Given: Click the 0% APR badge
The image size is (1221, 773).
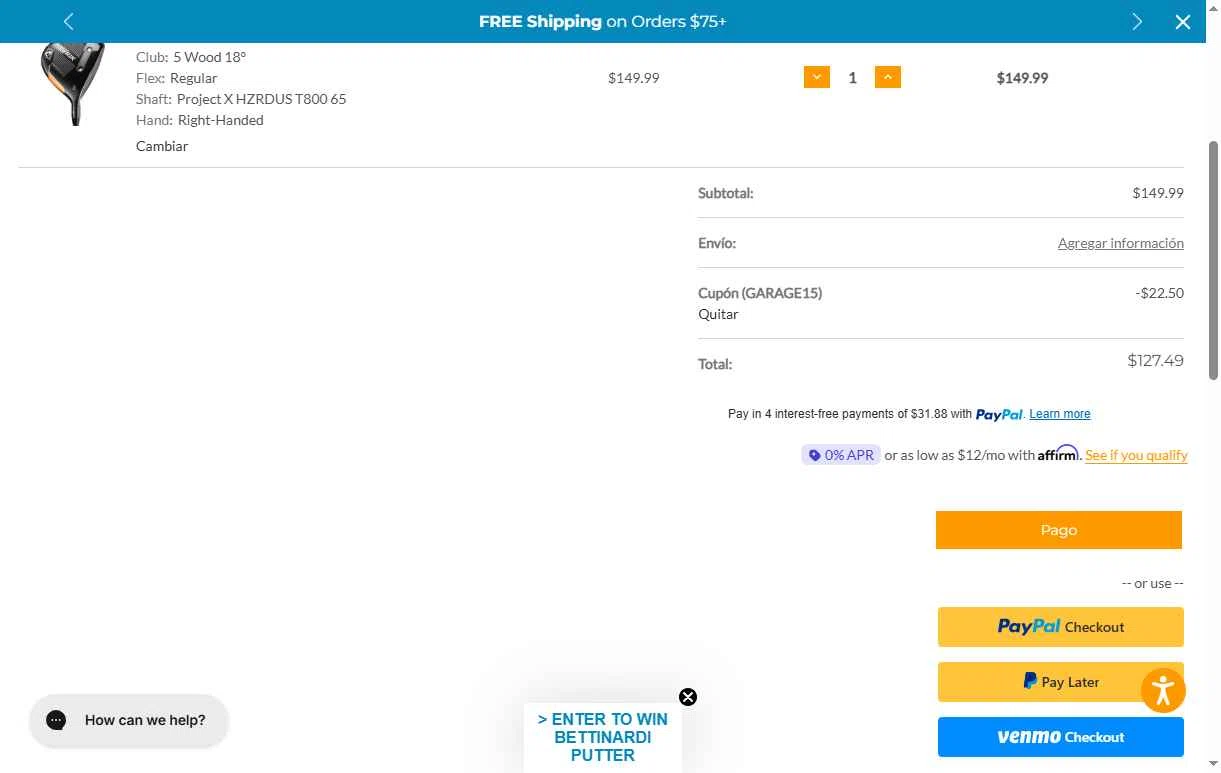Looking at the screenshot, I should (841, 455).
